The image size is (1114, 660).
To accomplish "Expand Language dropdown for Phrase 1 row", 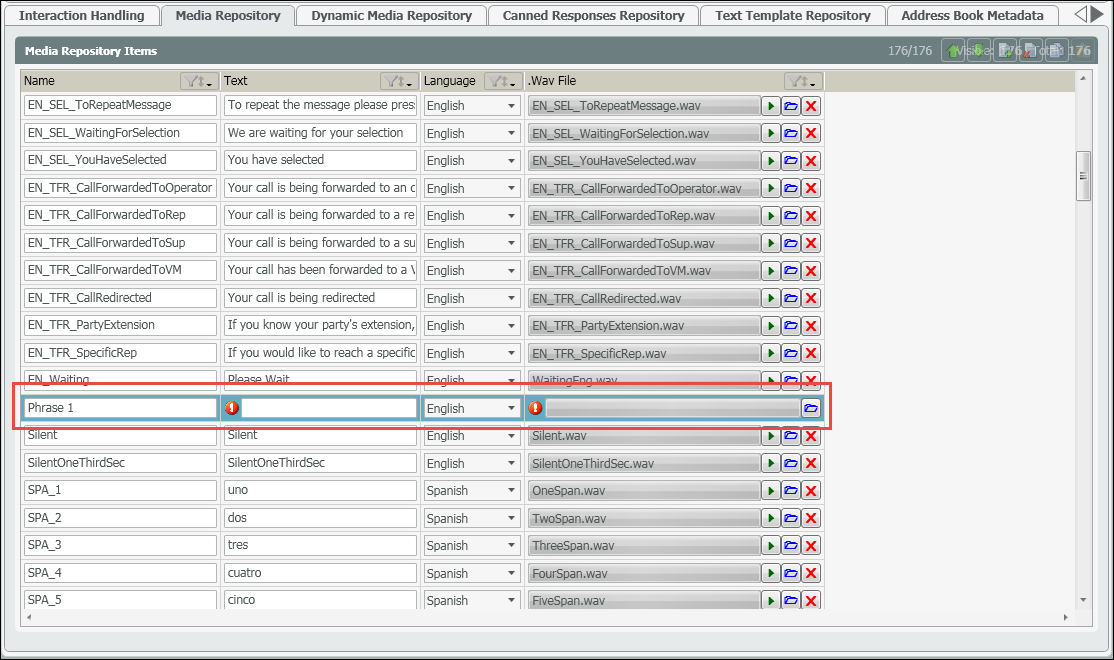I will coord(511,408).
